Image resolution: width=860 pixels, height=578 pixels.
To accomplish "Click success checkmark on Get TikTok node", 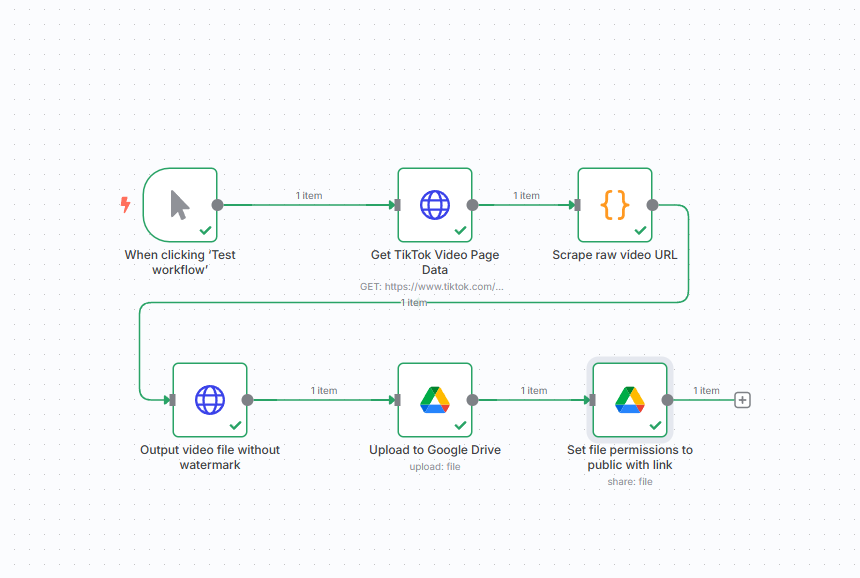I will click(461, 230).
